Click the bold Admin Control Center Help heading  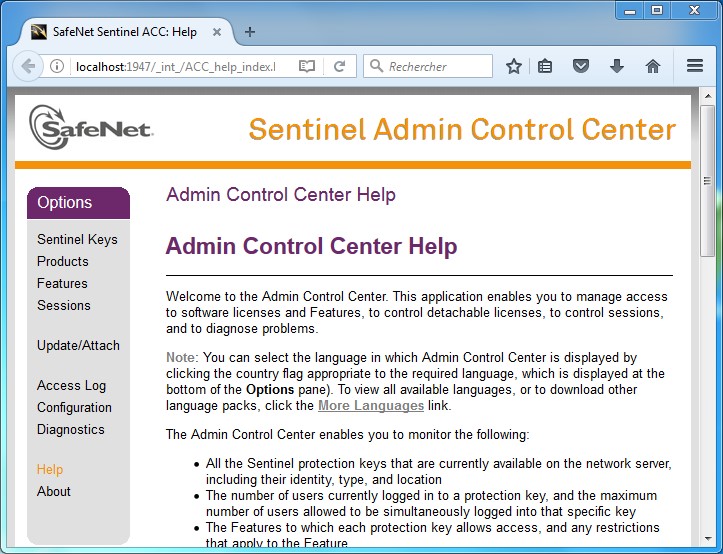coord(311,245)
